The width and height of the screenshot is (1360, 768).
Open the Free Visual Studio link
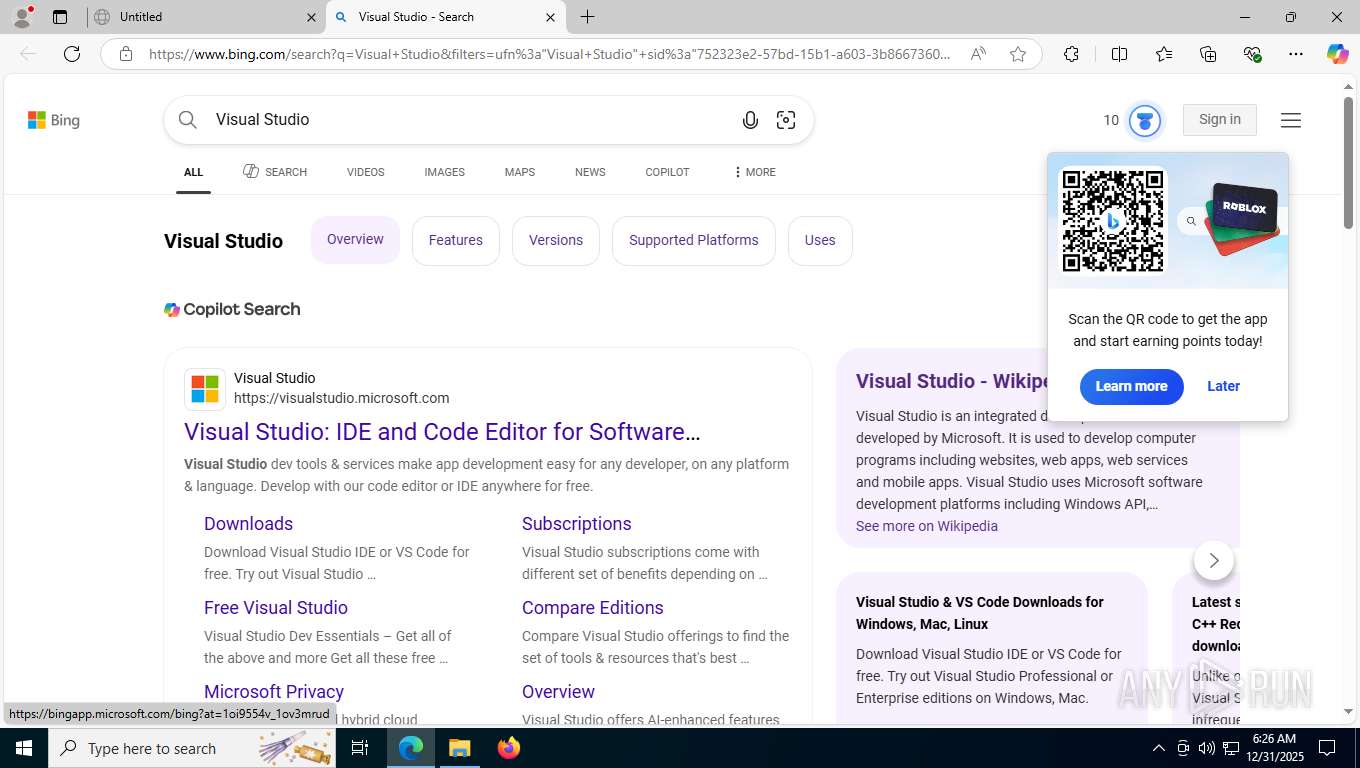[276, 608]
